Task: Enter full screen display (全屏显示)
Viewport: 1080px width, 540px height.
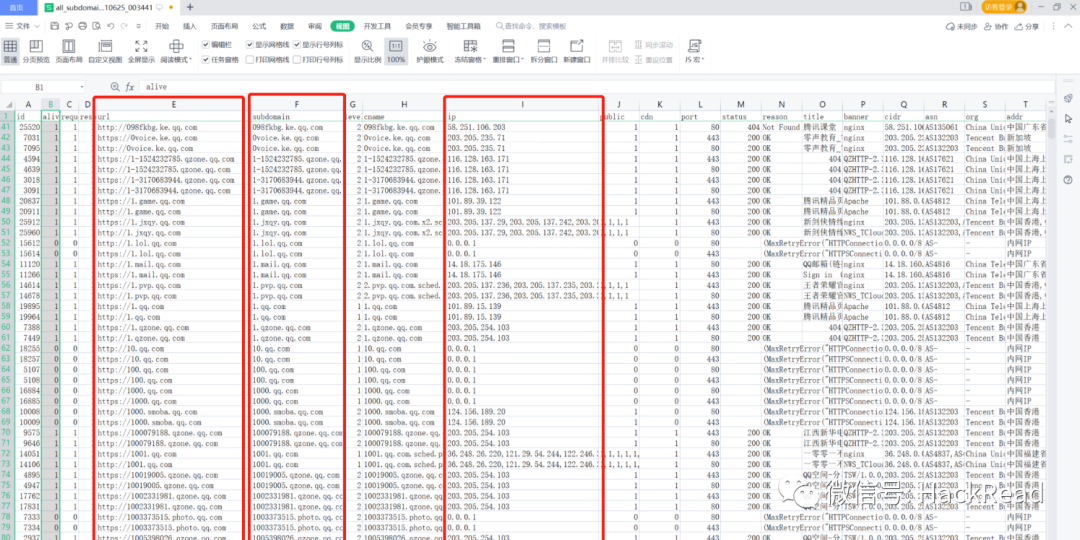Action: point(141,52)
